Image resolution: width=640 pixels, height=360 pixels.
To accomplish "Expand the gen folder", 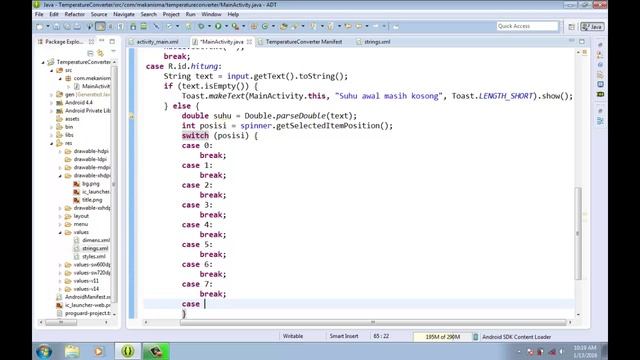I will pyautogui.click(x=51, y=95).
